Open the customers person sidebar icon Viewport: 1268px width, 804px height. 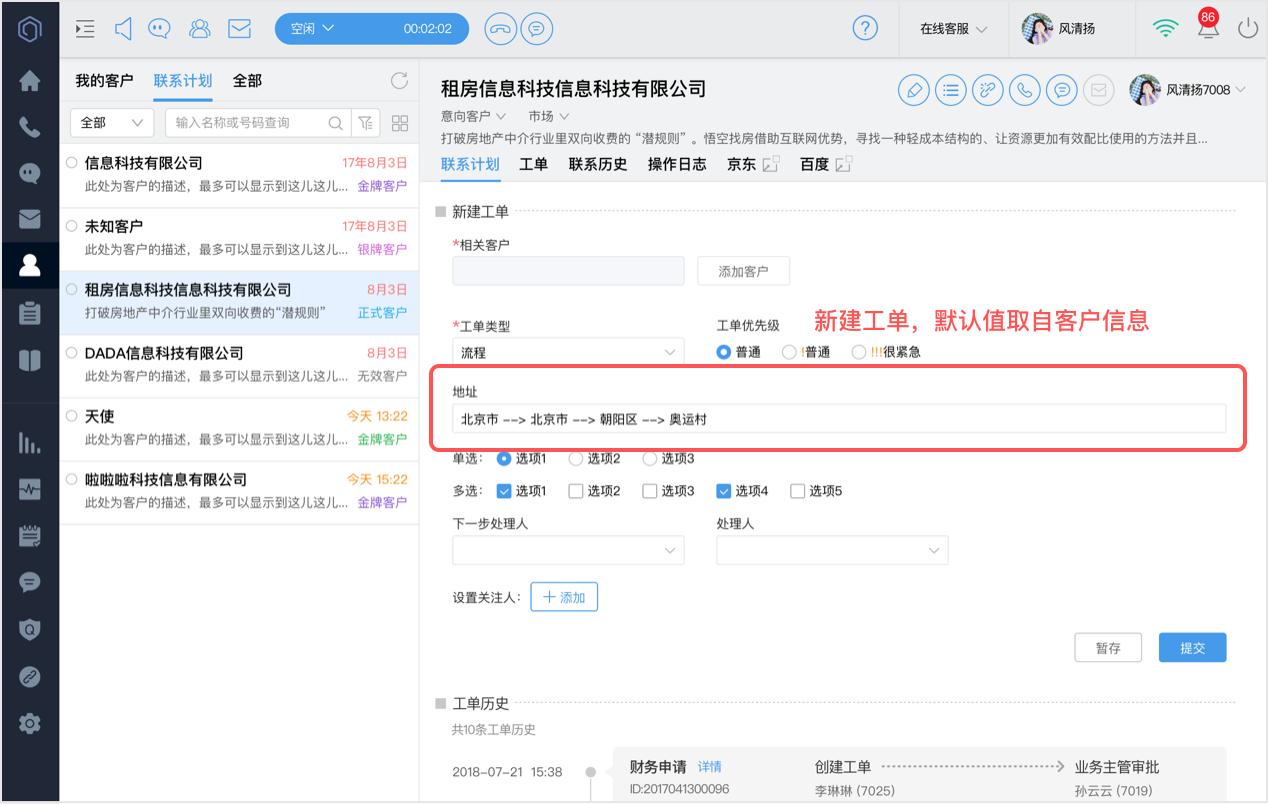30,265
